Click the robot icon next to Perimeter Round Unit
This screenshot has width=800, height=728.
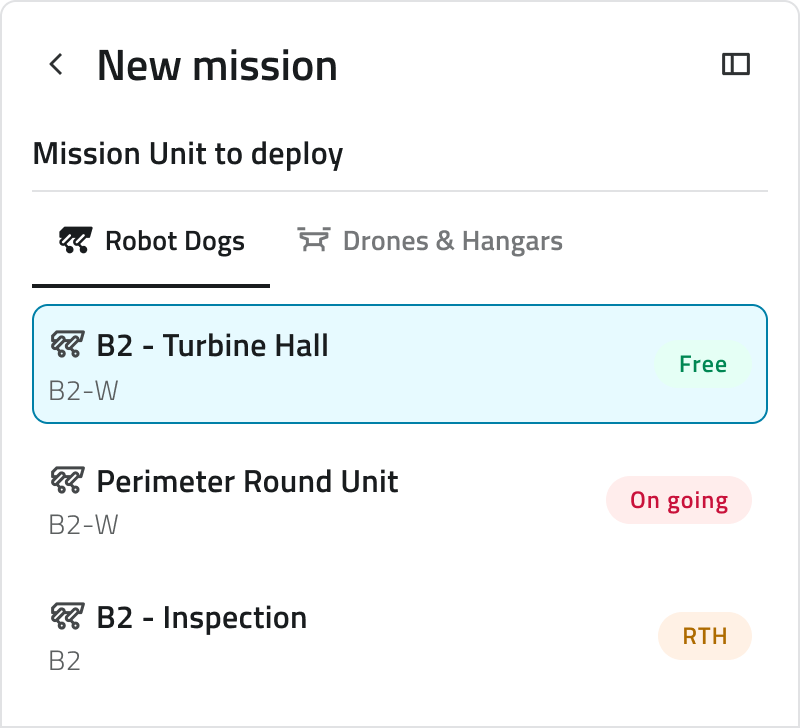(x=67, y=481)
